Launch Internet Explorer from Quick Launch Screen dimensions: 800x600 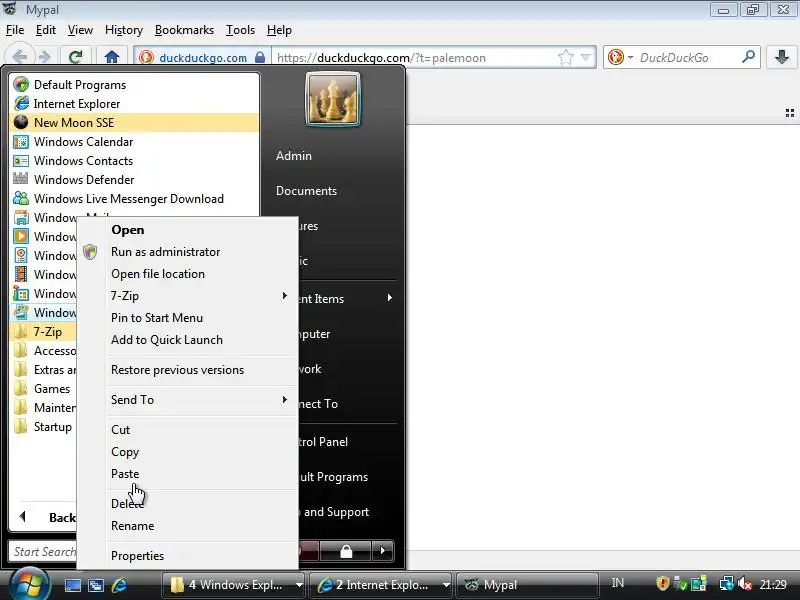119,585
